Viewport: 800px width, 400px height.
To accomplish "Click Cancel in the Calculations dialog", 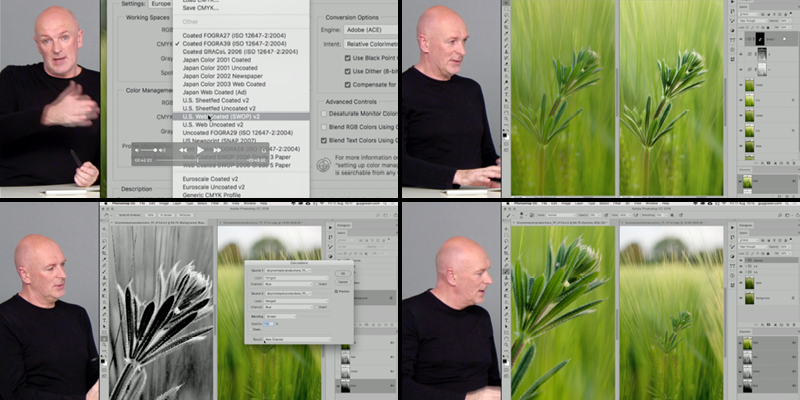I will [x=343, y=282].
